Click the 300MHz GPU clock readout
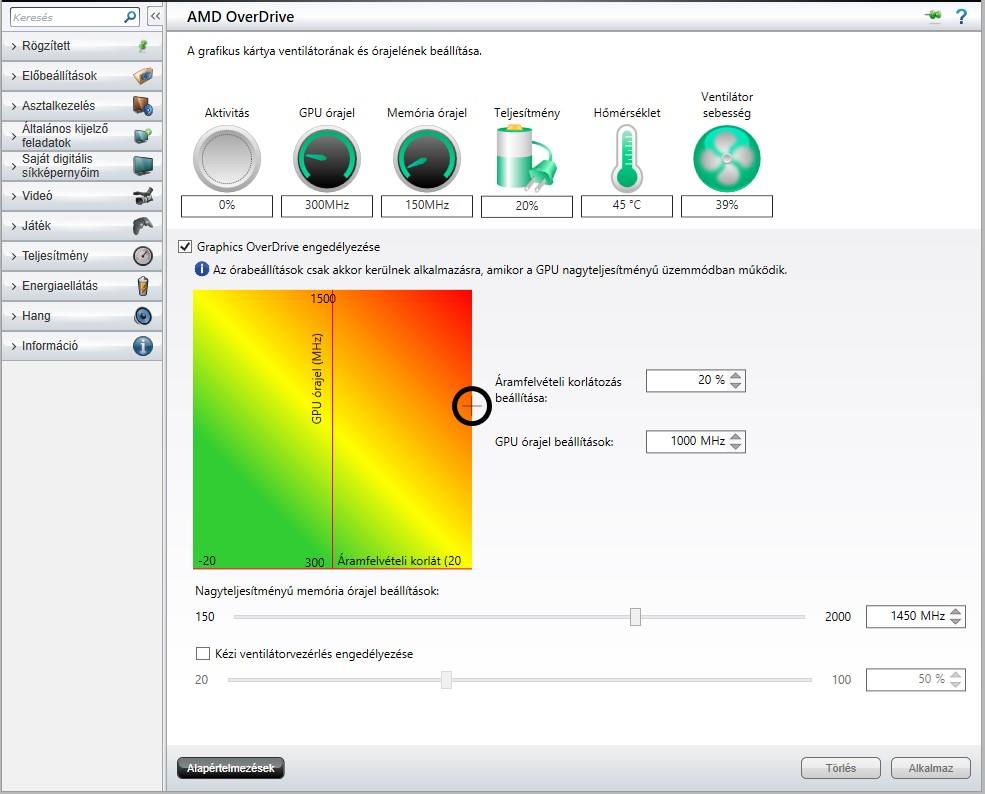This screenshot has width=985, height=794. (x=327, y=205)
